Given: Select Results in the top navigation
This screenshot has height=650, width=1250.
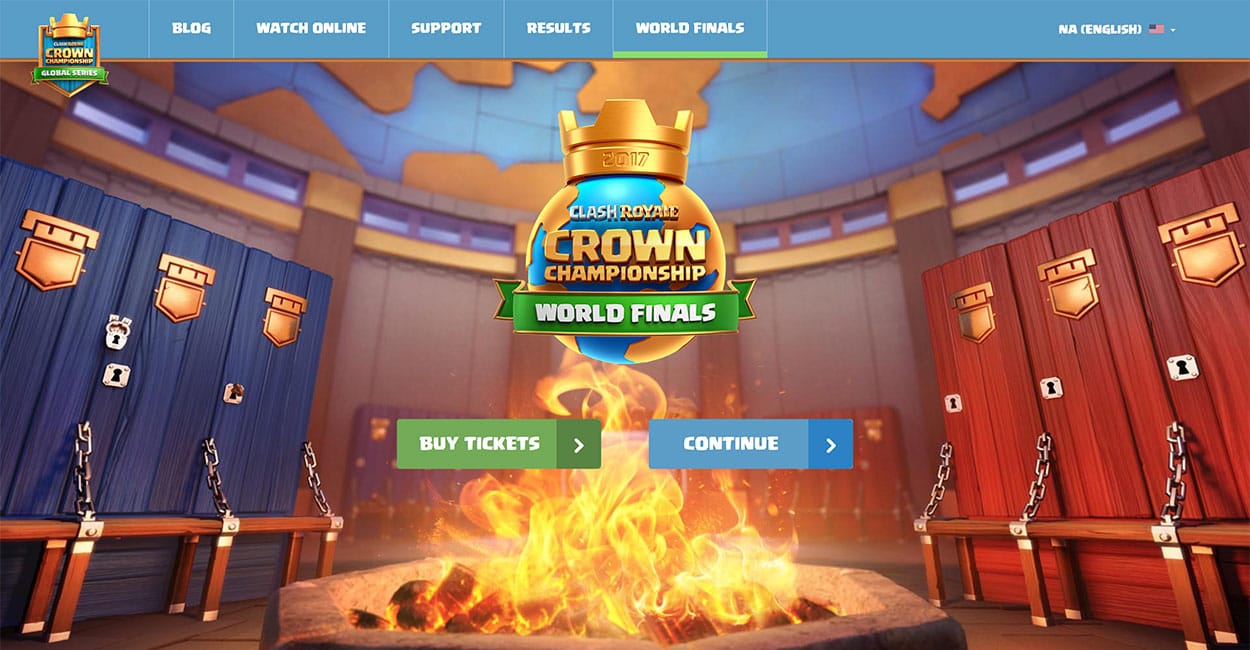Looking at the screenshot, I should (558, 28).
